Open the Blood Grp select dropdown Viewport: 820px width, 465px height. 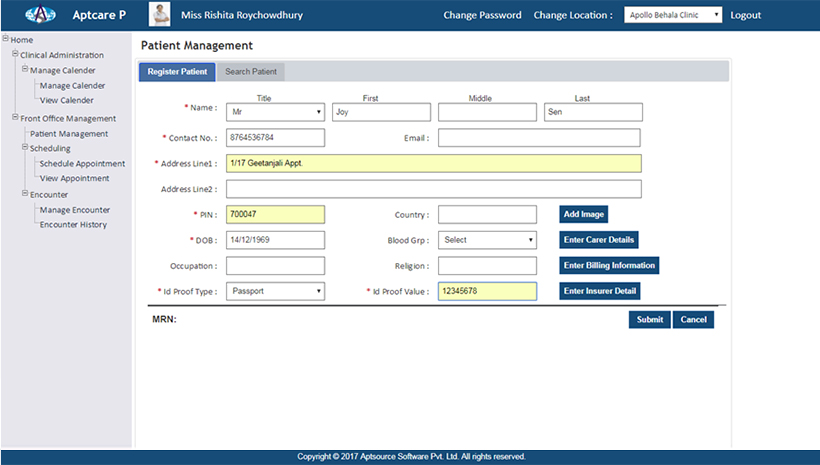coord(488,240)
